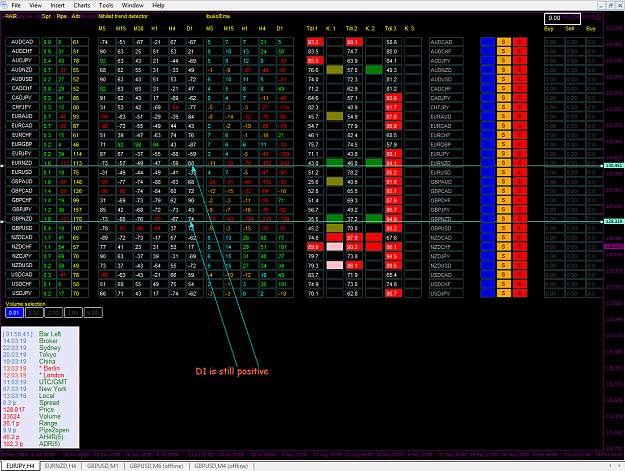Open the File menu

(x=16, y=5)
